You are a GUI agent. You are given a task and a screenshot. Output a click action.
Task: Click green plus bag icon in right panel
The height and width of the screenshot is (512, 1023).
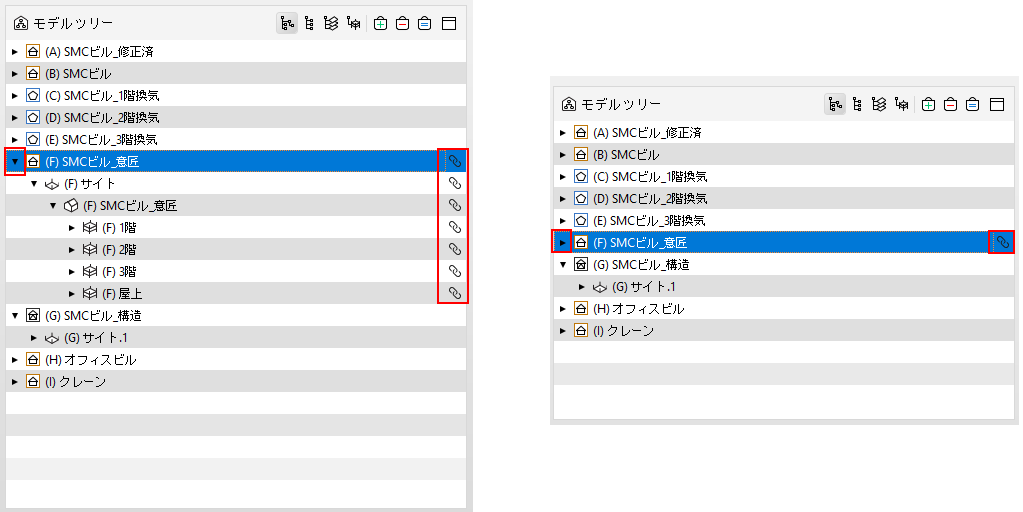coord(928,104)
